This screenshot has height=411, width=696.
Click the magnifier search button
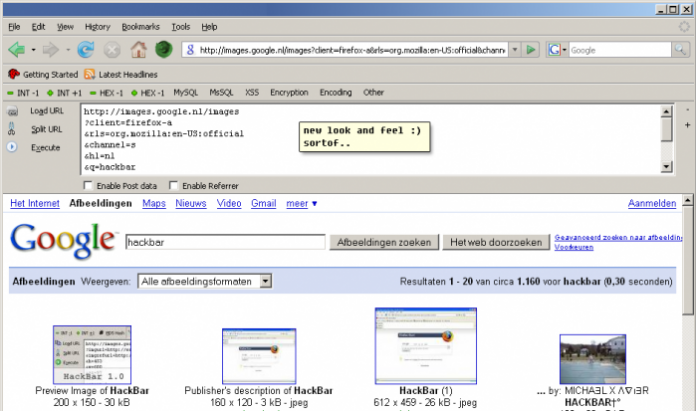(x=680, y=50)
